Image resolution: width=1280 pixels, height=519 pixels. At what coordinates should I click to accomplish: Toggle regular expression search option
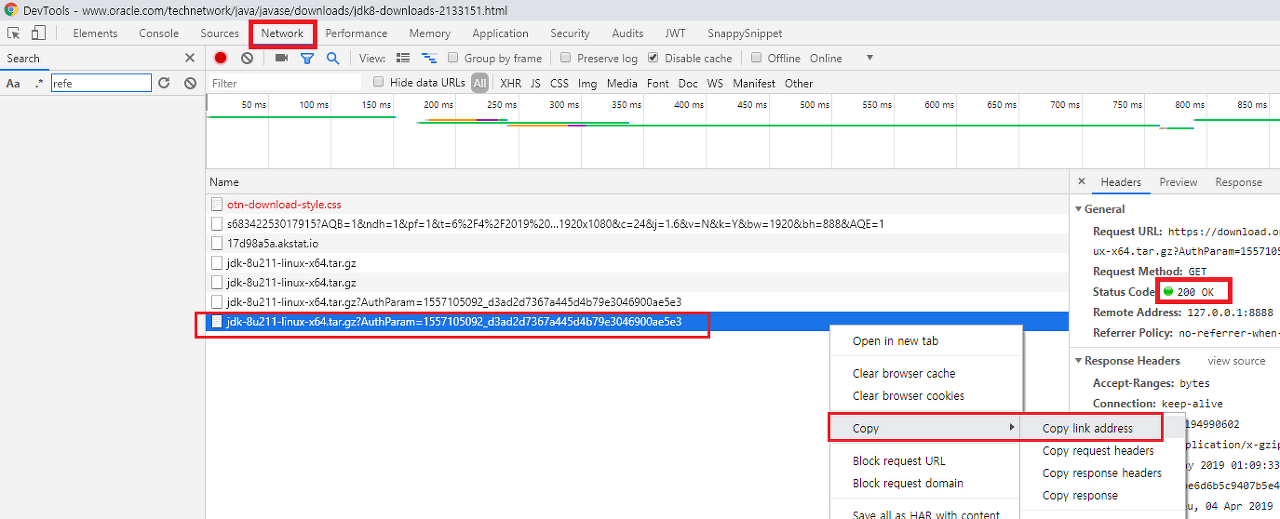coord(38,83)
